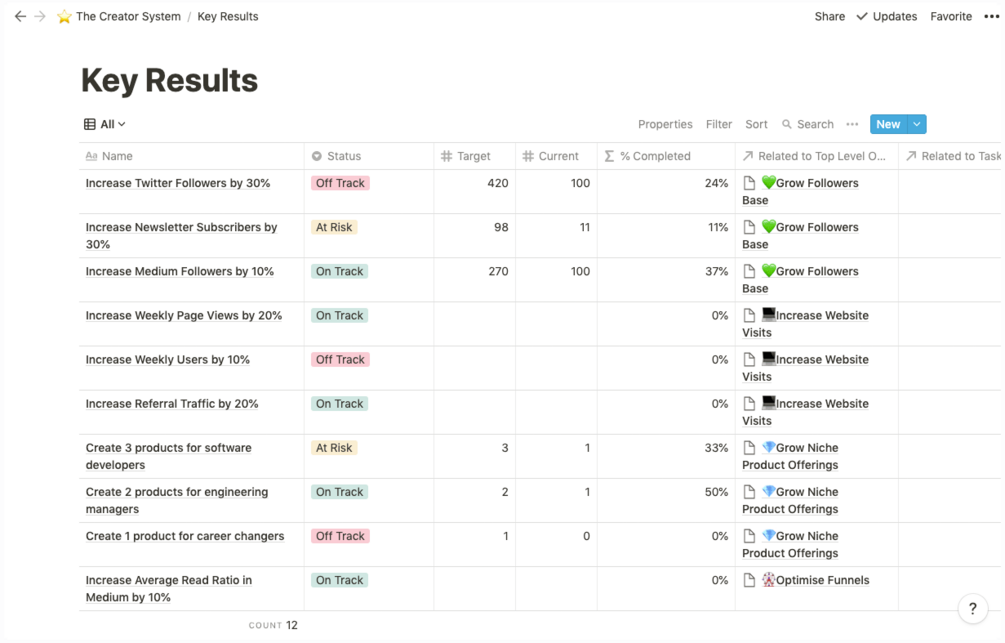
Task: Click the star icon beside The Creator System
Action: pos(65,17)
